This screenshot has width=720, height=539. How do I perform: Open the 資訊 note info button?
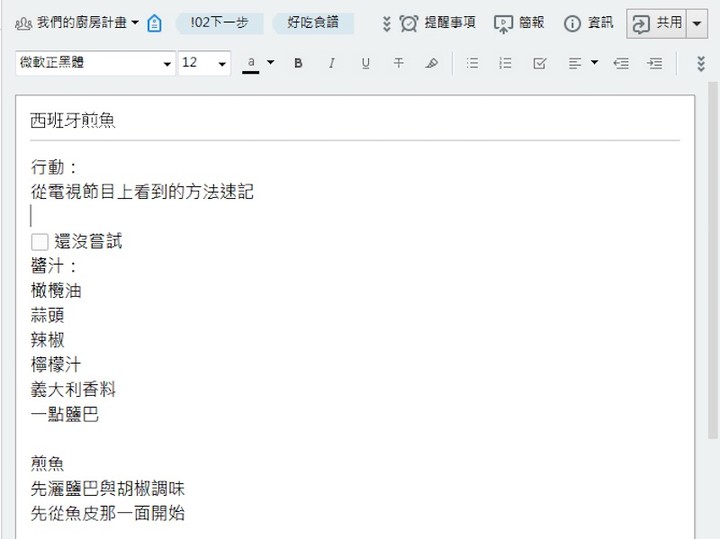589,23
